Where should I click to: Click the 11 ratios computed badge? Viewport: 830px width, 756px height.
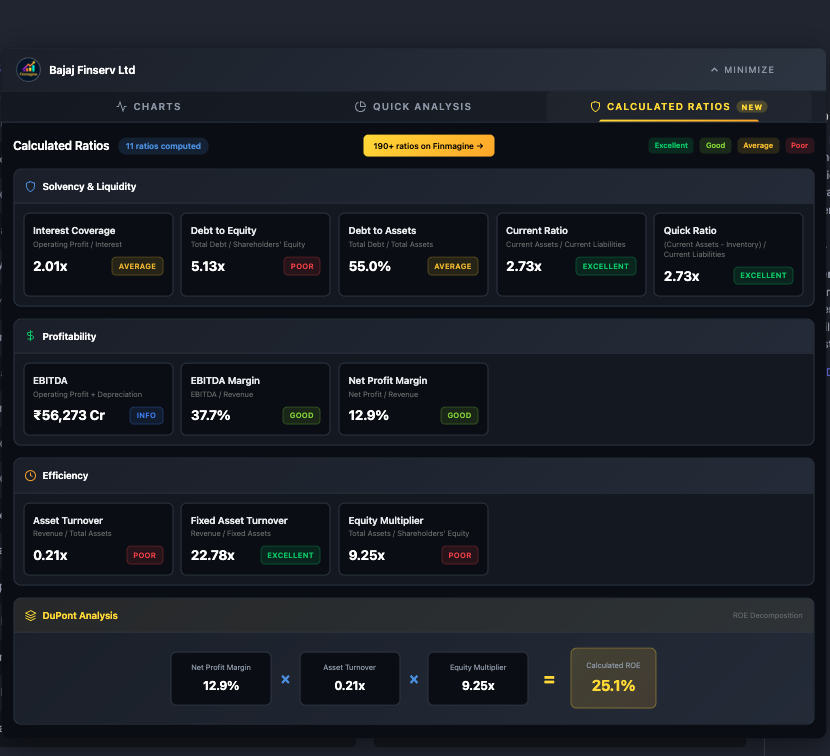(x=162, y=146)
